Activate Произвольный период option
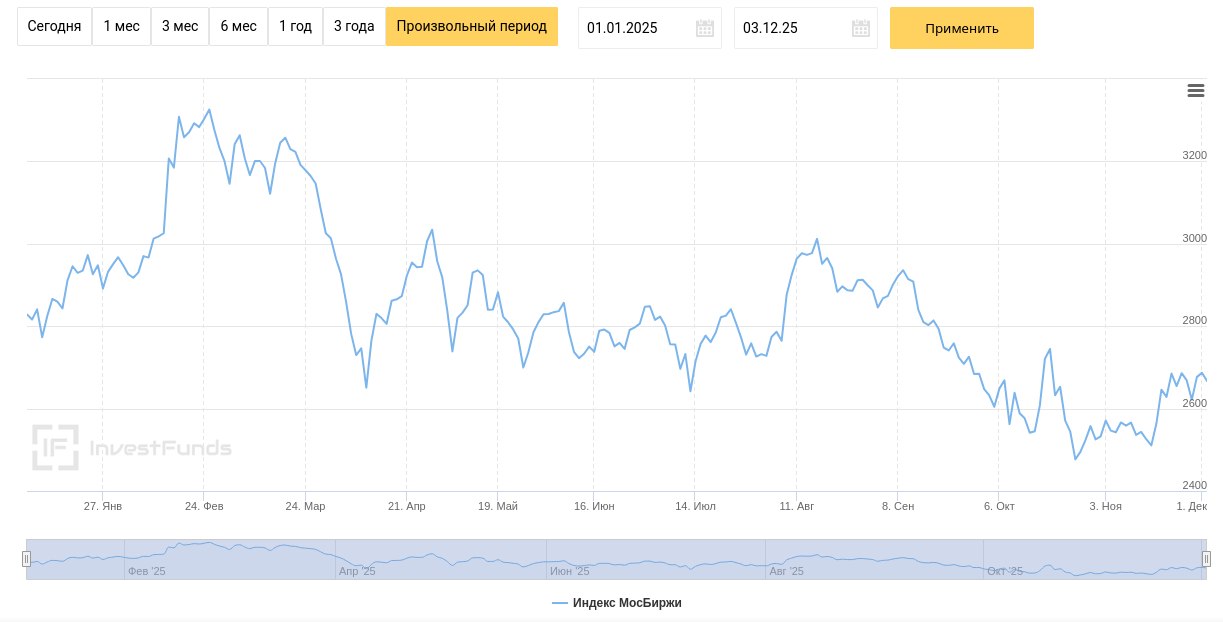This screenshot has width=1223, height=622. point(471,27)
